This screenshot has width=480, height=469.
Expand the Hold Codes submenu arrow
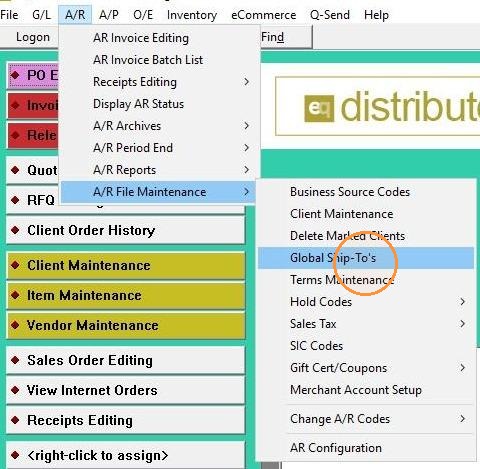(463, 302)
